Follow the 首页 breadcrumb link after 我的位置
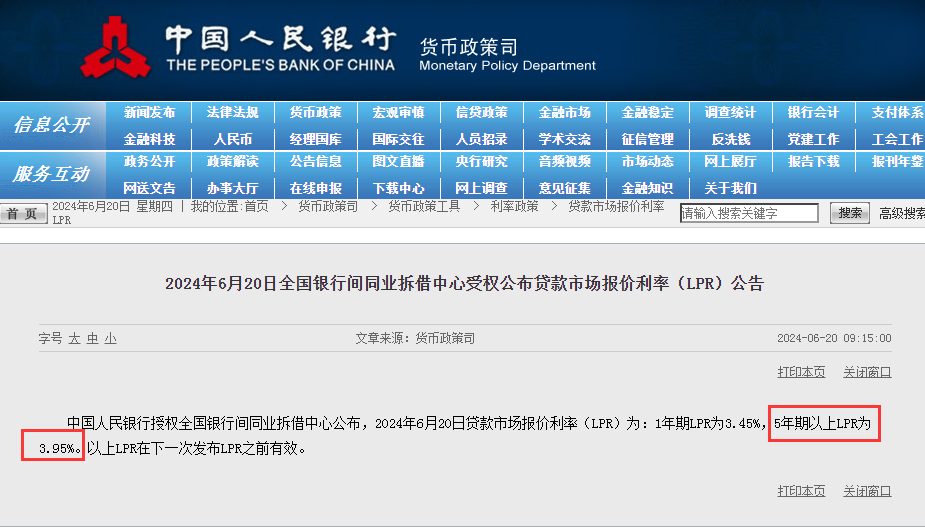 click(x=257, y=206)
